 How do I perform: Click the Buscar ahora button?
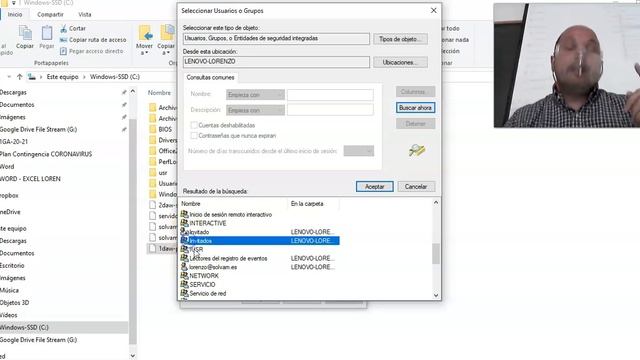[x=415, y=108]
